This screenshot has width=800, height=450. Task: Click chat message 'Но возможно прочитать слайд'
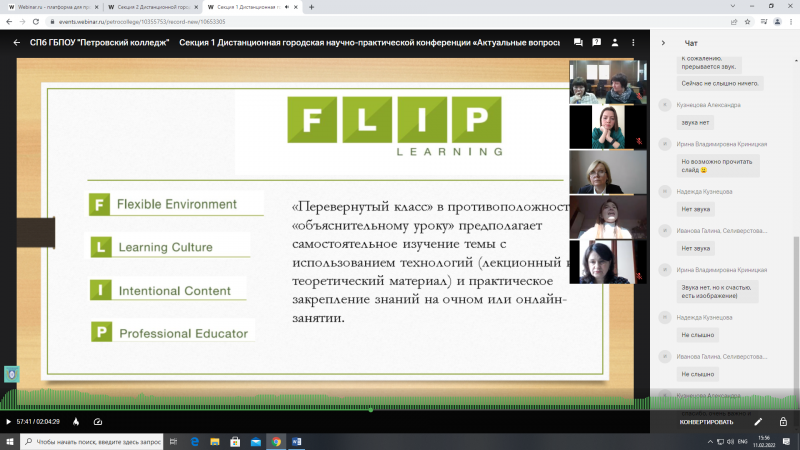(x=718, y=166)
